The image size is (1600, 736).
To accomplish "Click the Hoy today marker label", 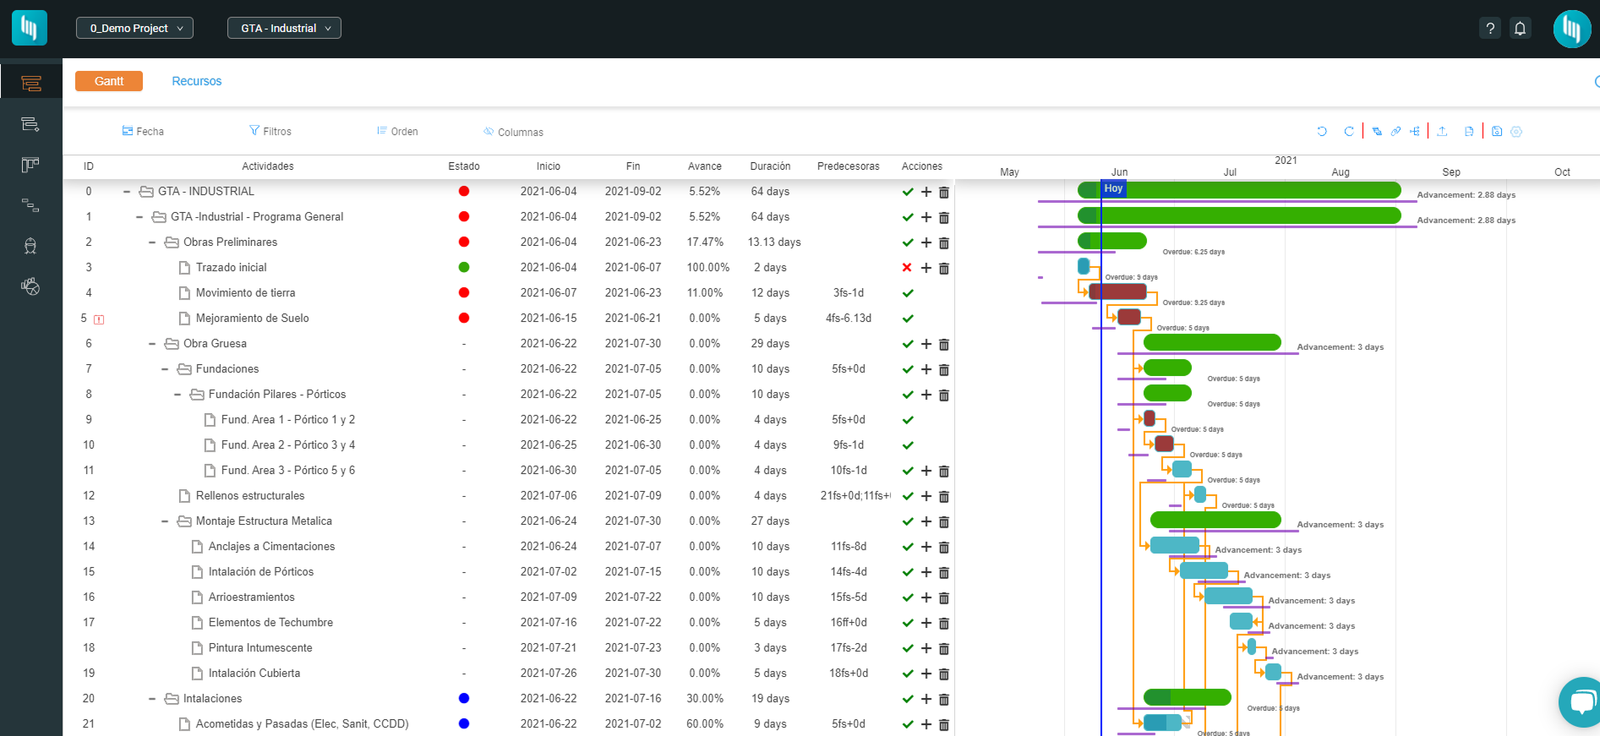I will [x=1113, y=188].
